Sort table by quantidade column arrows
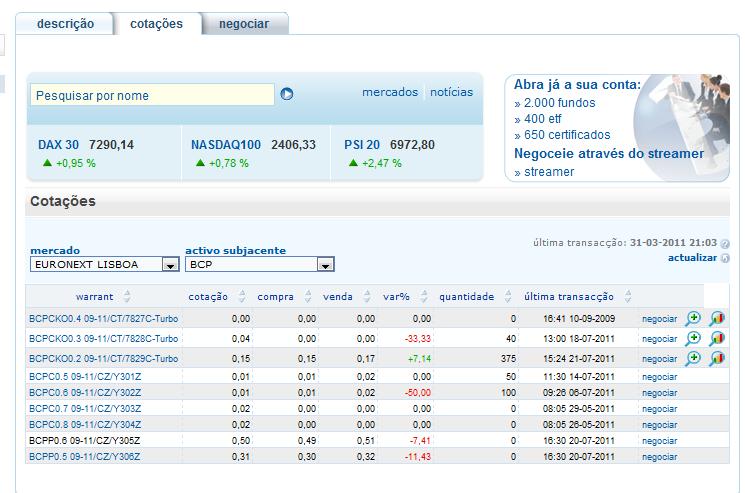Image resolution: width=745 pixels, height=493 pixels. click(x=508, y=296)
